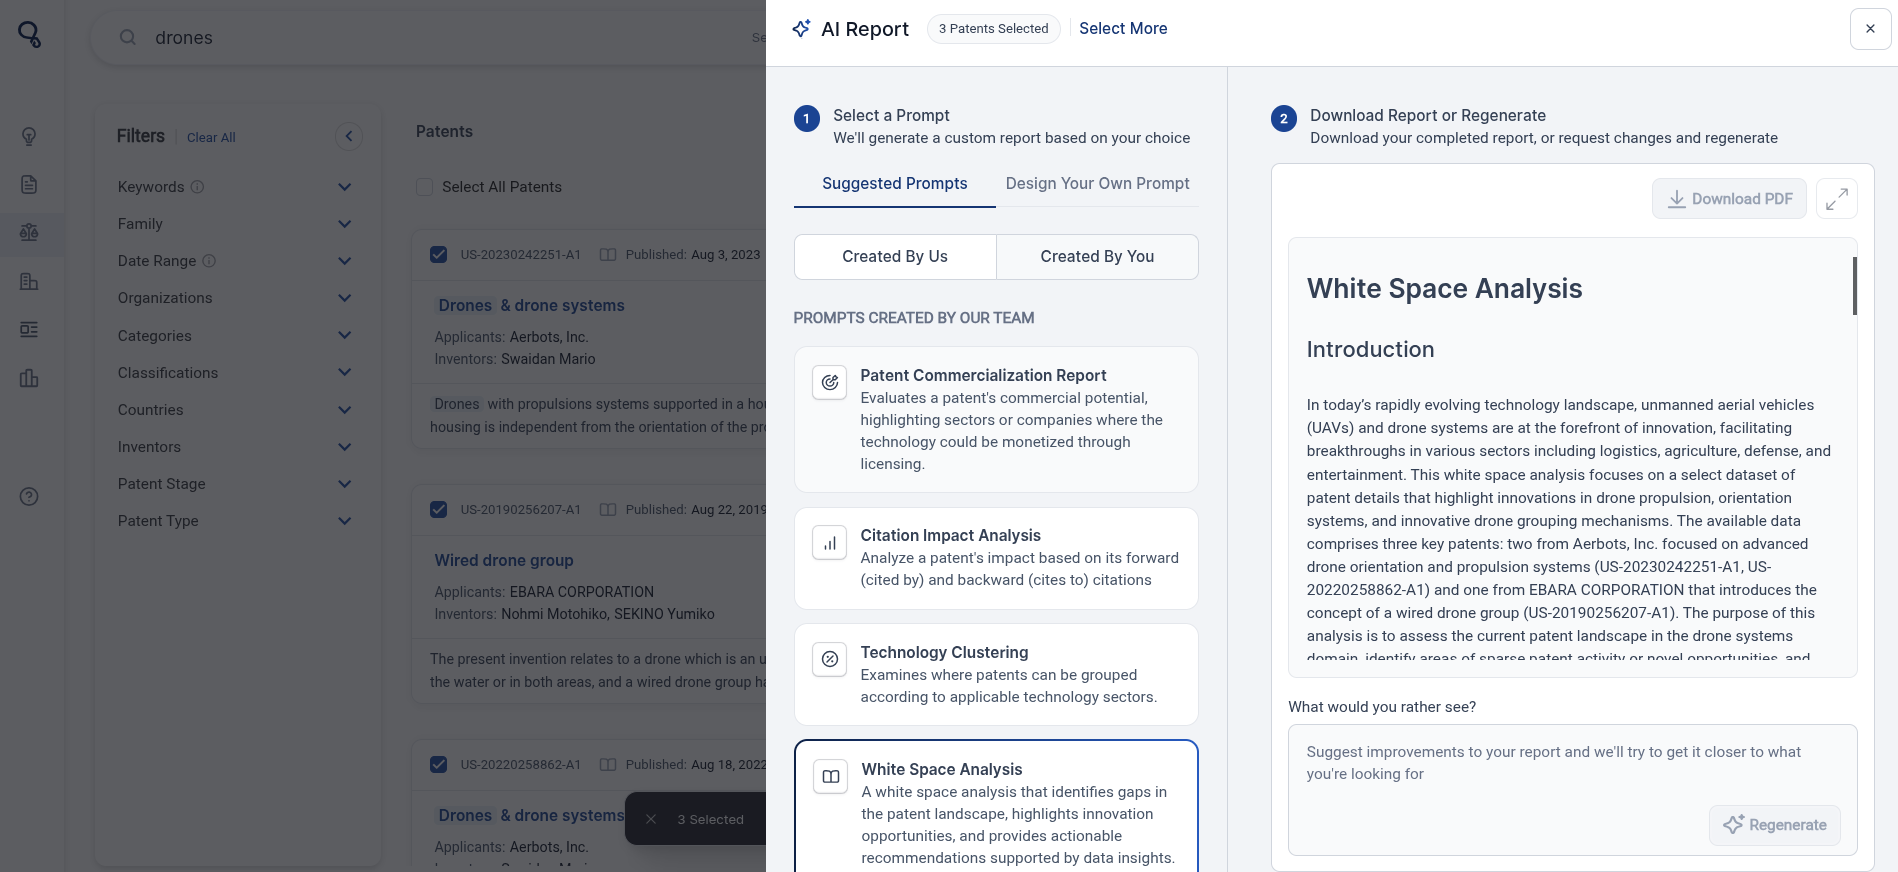
Task: Click the White Space Analysis book icon
Action: [831, 776]
